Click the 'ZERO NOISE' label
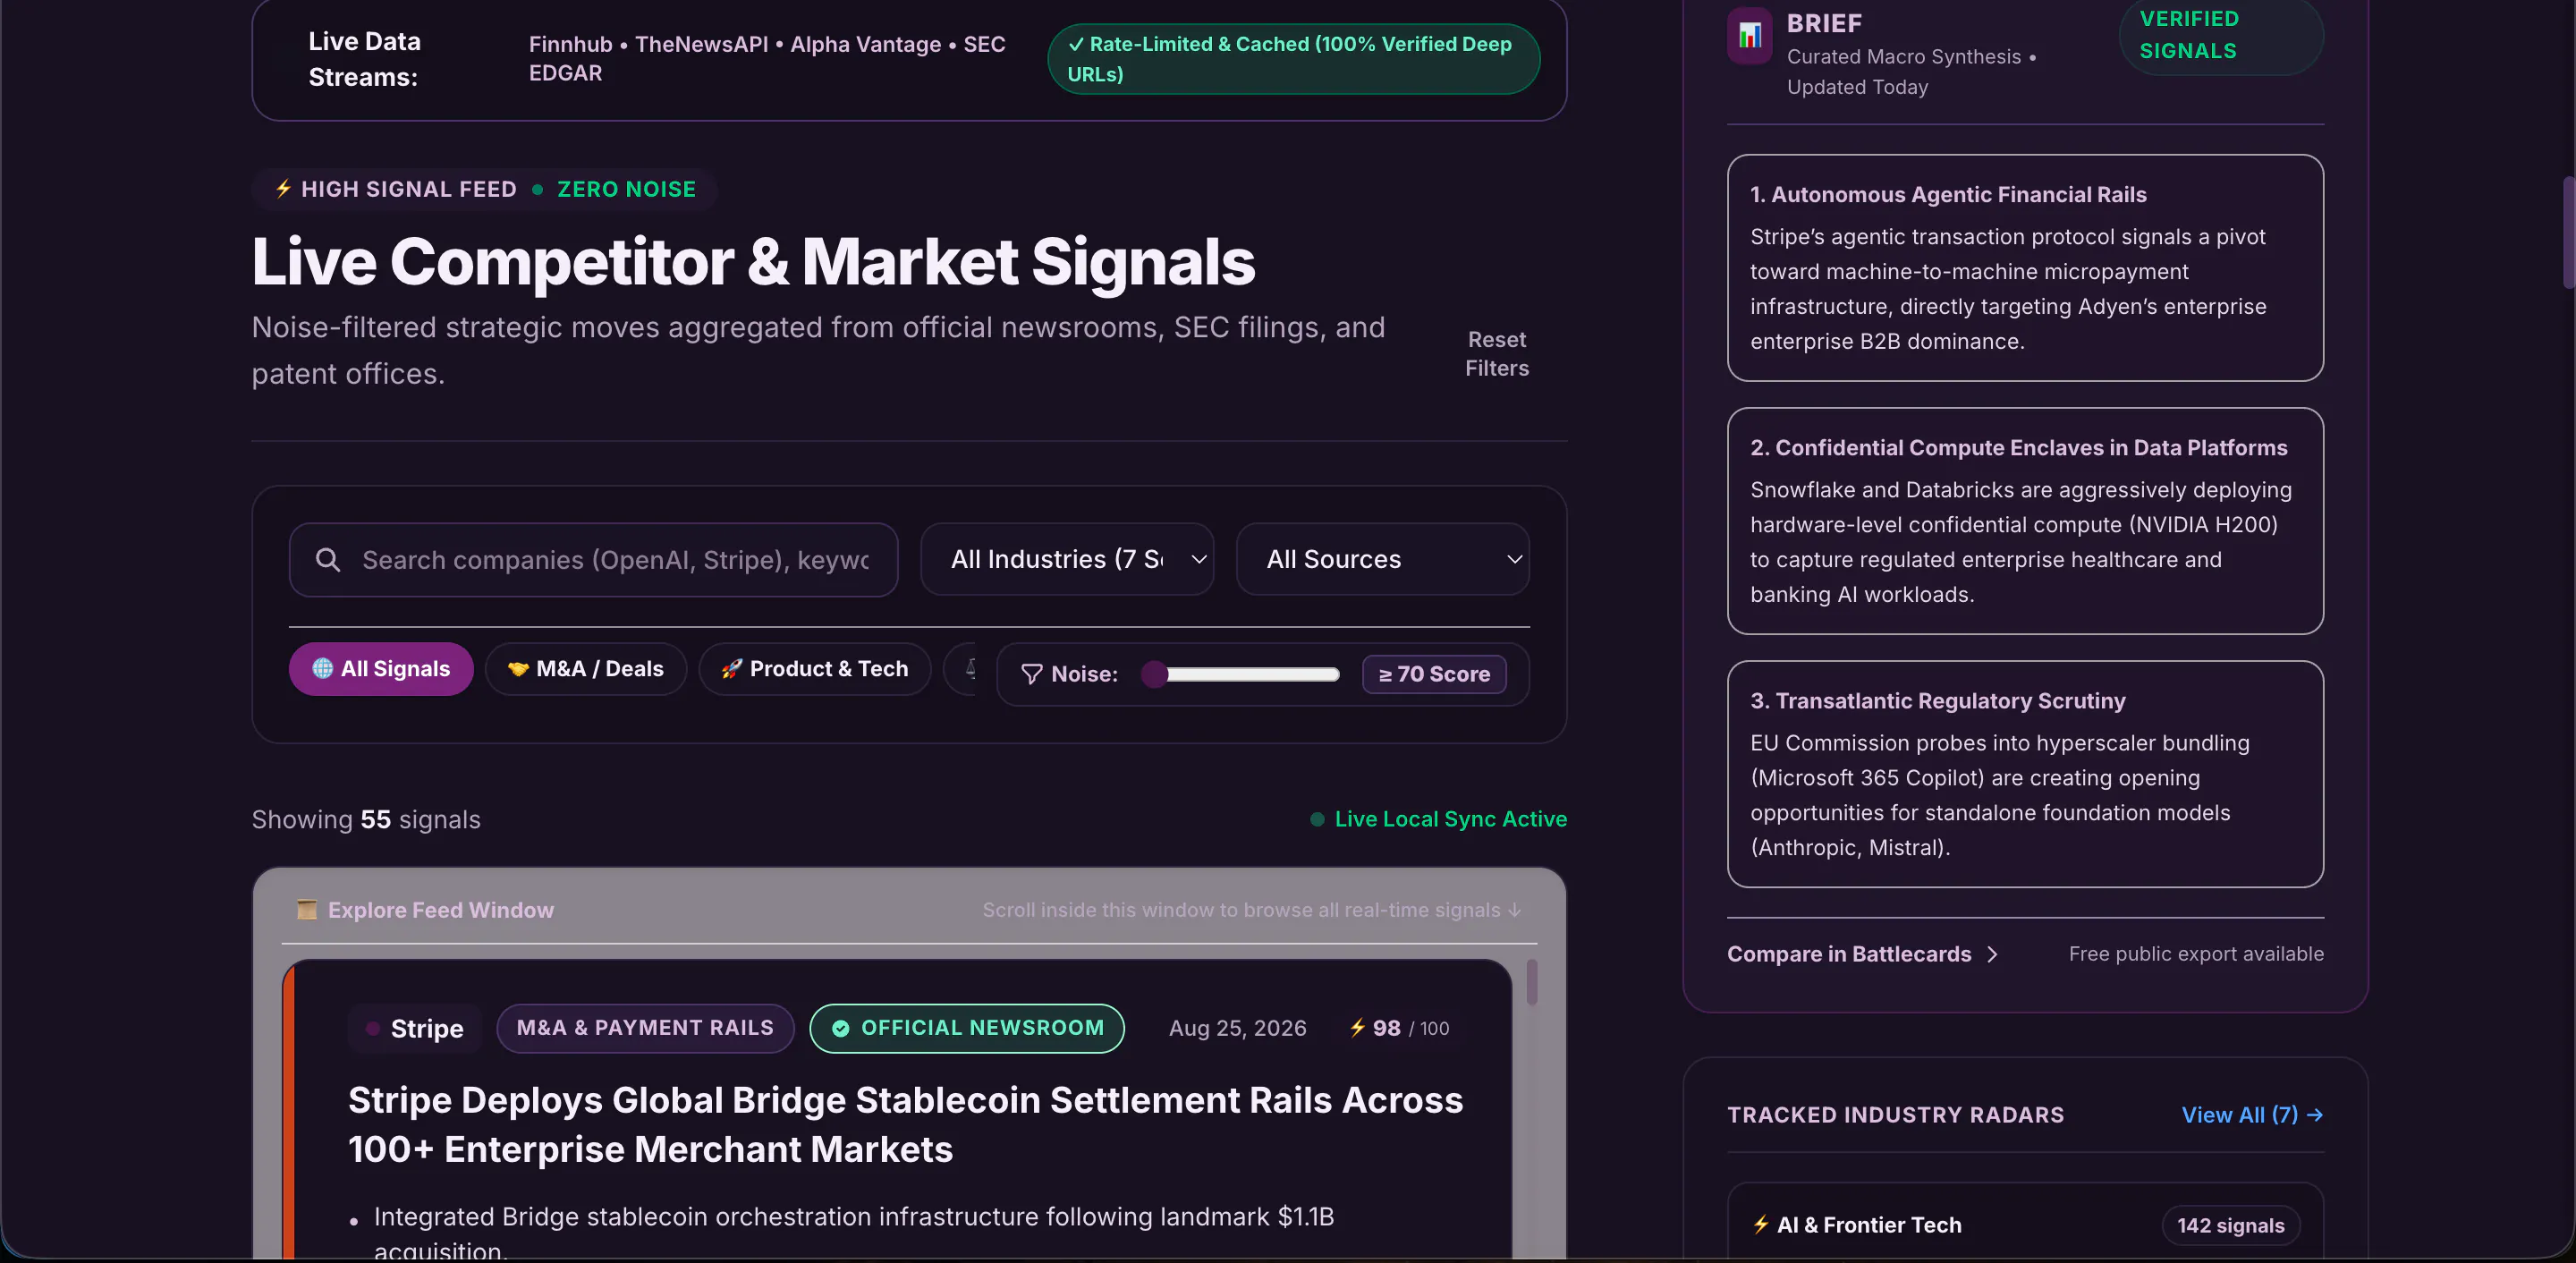Image resolution: width=2576 pixels, height=1263 pixels. [x=626, y=189]
